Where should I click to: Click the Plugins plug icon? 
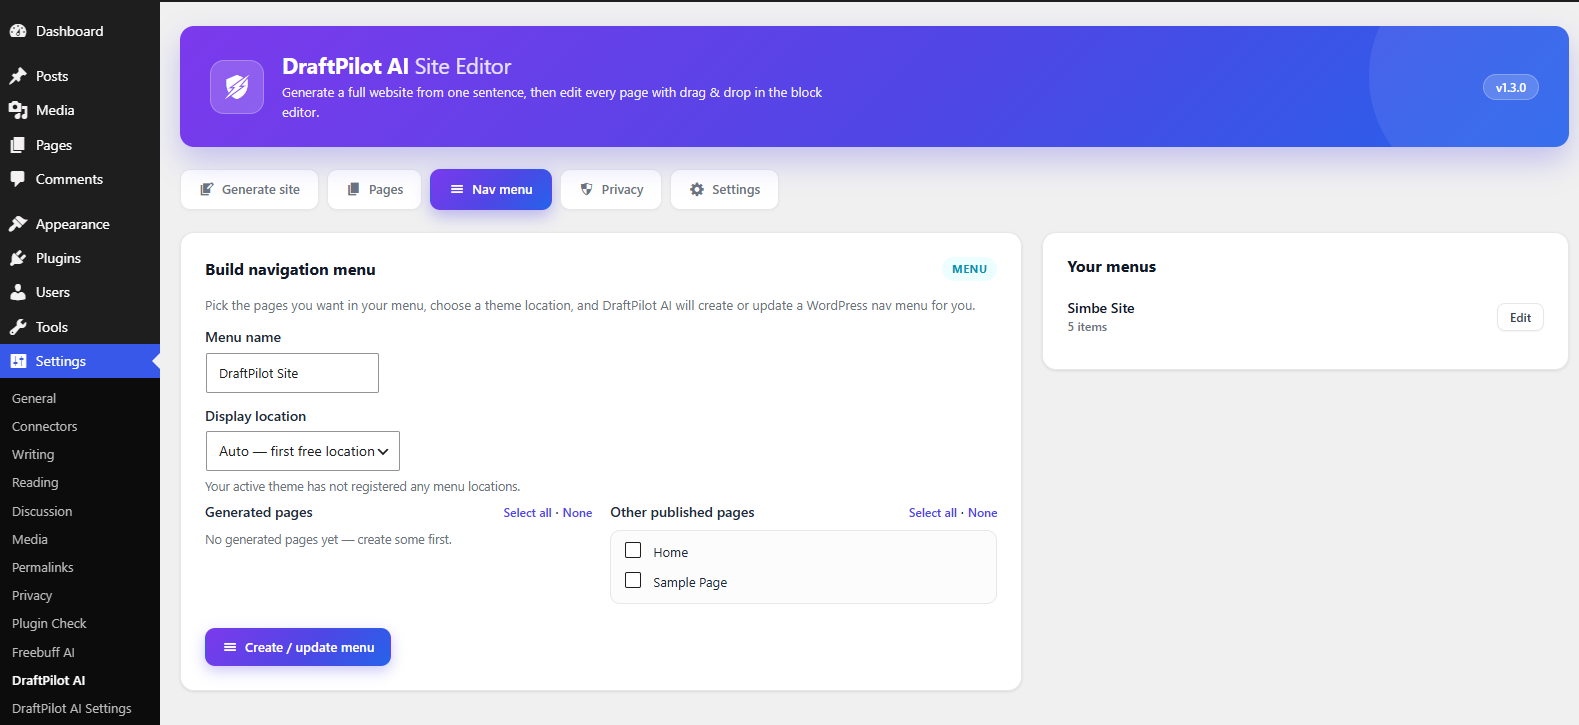coord(18,258)
